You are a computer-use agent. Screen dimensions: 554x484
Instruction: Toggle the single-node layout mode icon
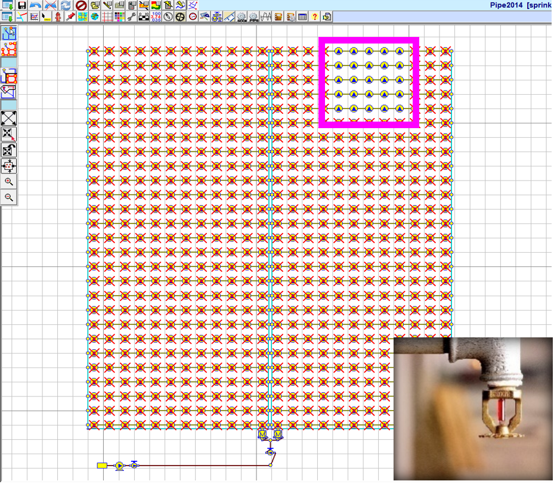point(8,33)
